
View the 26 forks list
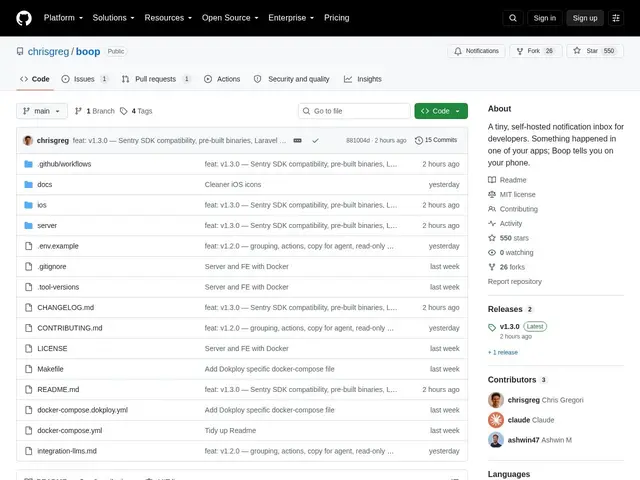tap(507, 267)
